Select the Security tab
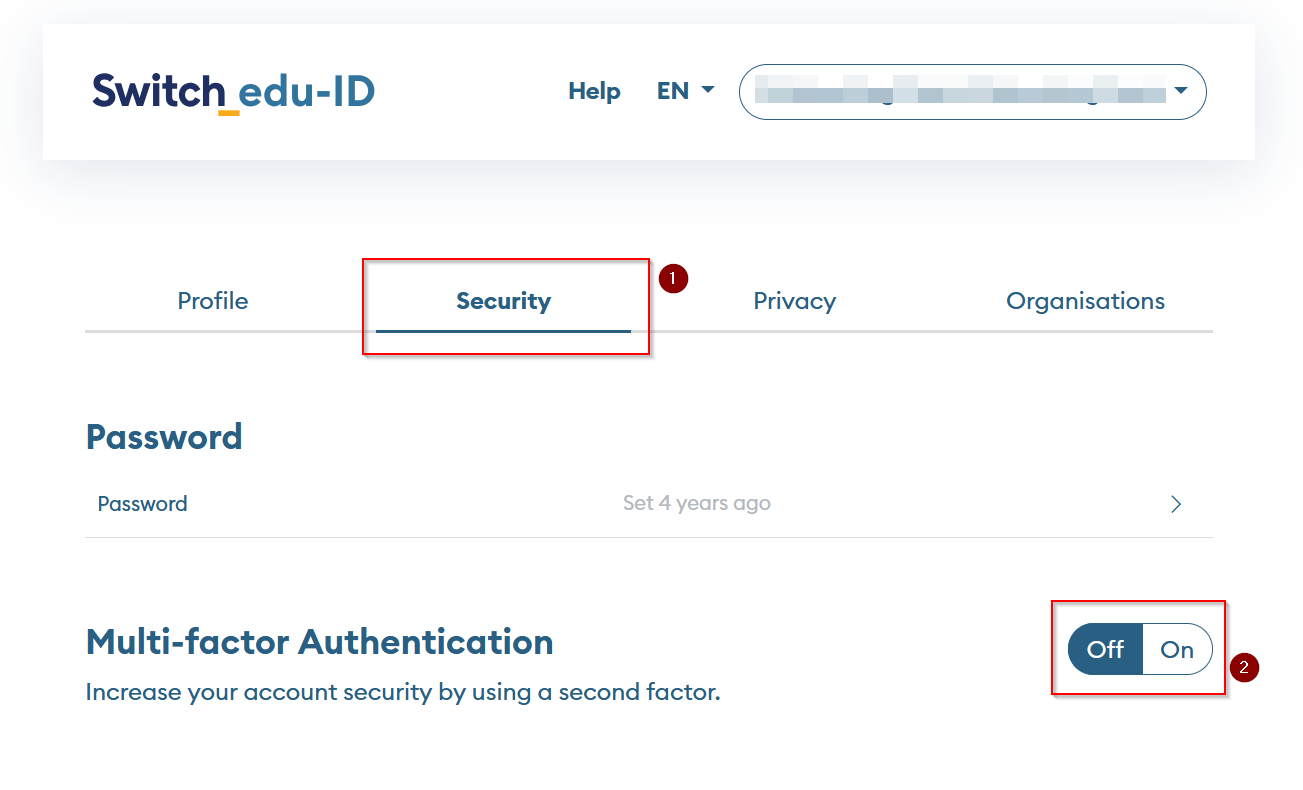The image size is (1303, 790). point(503,301)
